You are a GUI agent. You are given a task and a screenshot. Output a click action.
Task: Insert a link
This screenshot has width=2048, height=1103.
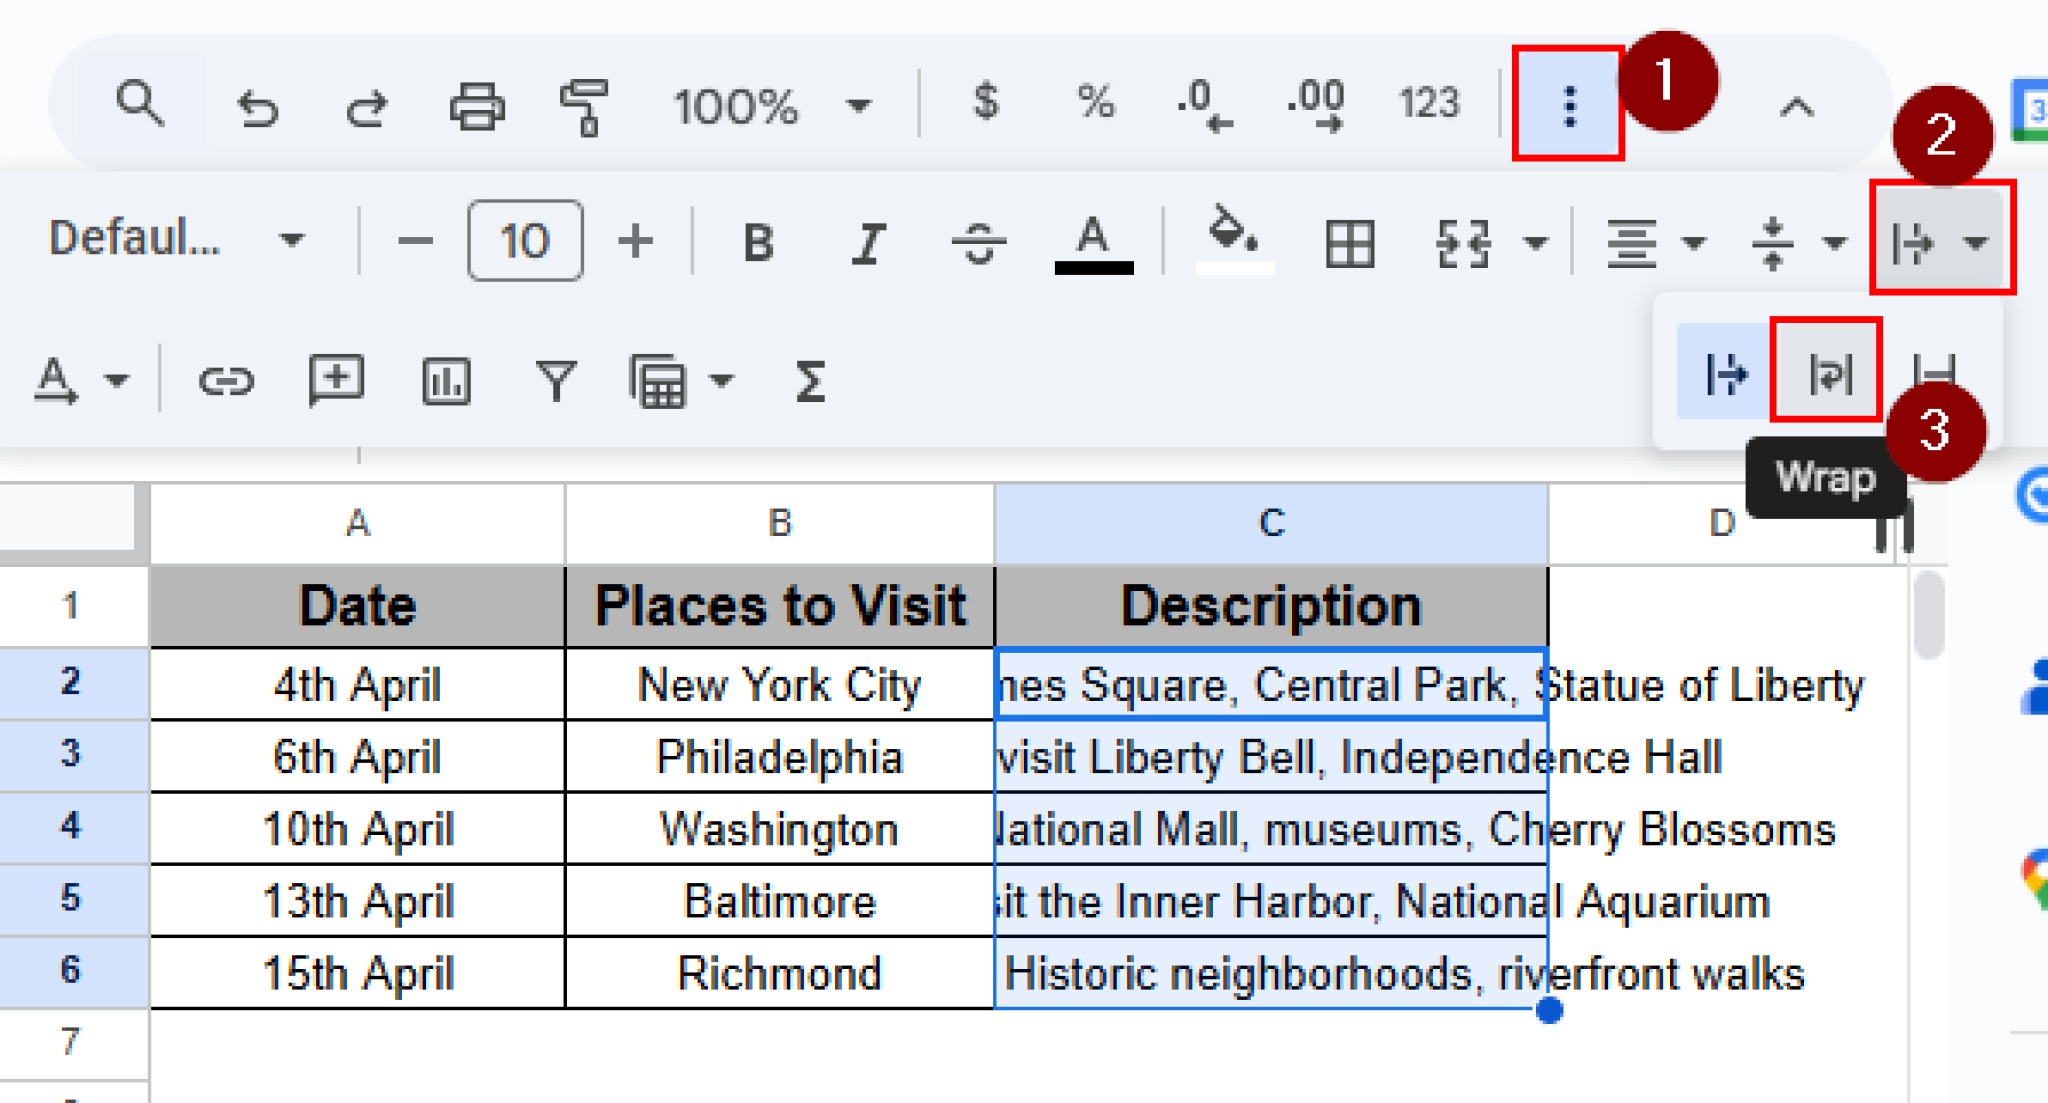pyautogui.click(x=225, y=380)
